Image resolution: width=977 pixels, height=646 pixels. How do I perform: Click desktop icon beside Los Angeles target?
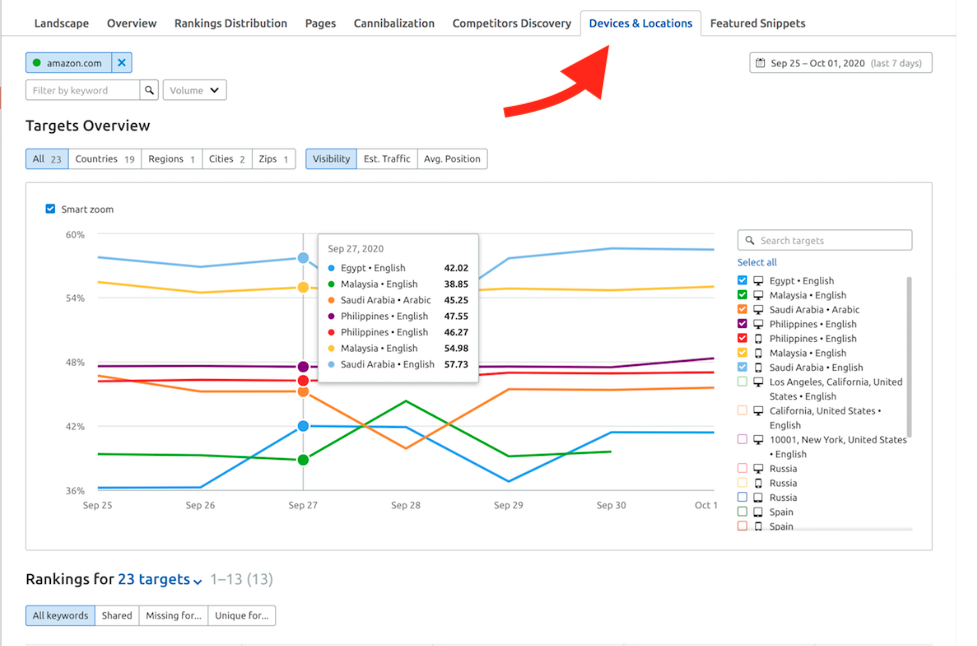click(x=758, y=382)
